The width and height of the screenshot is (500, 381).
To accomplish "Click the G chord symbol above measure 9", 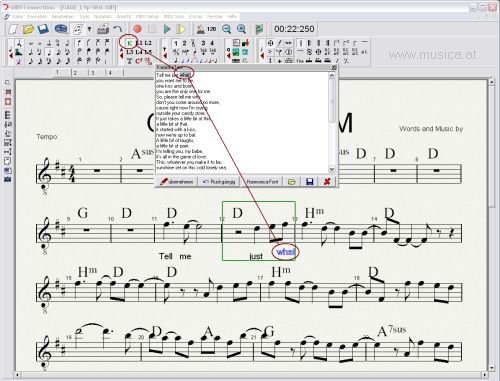I will (83, 213).
